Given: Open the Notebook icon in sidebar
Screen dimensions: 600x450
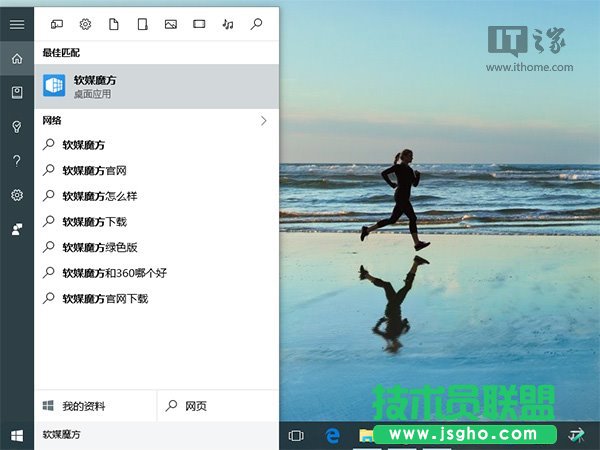Looking at the screenshot, I should click(x=16, y=92).
